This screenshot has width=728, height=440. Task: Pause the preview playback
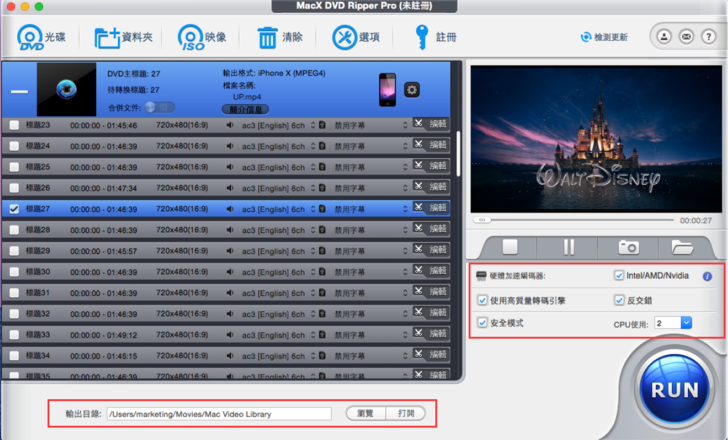(x=569, y=247)
